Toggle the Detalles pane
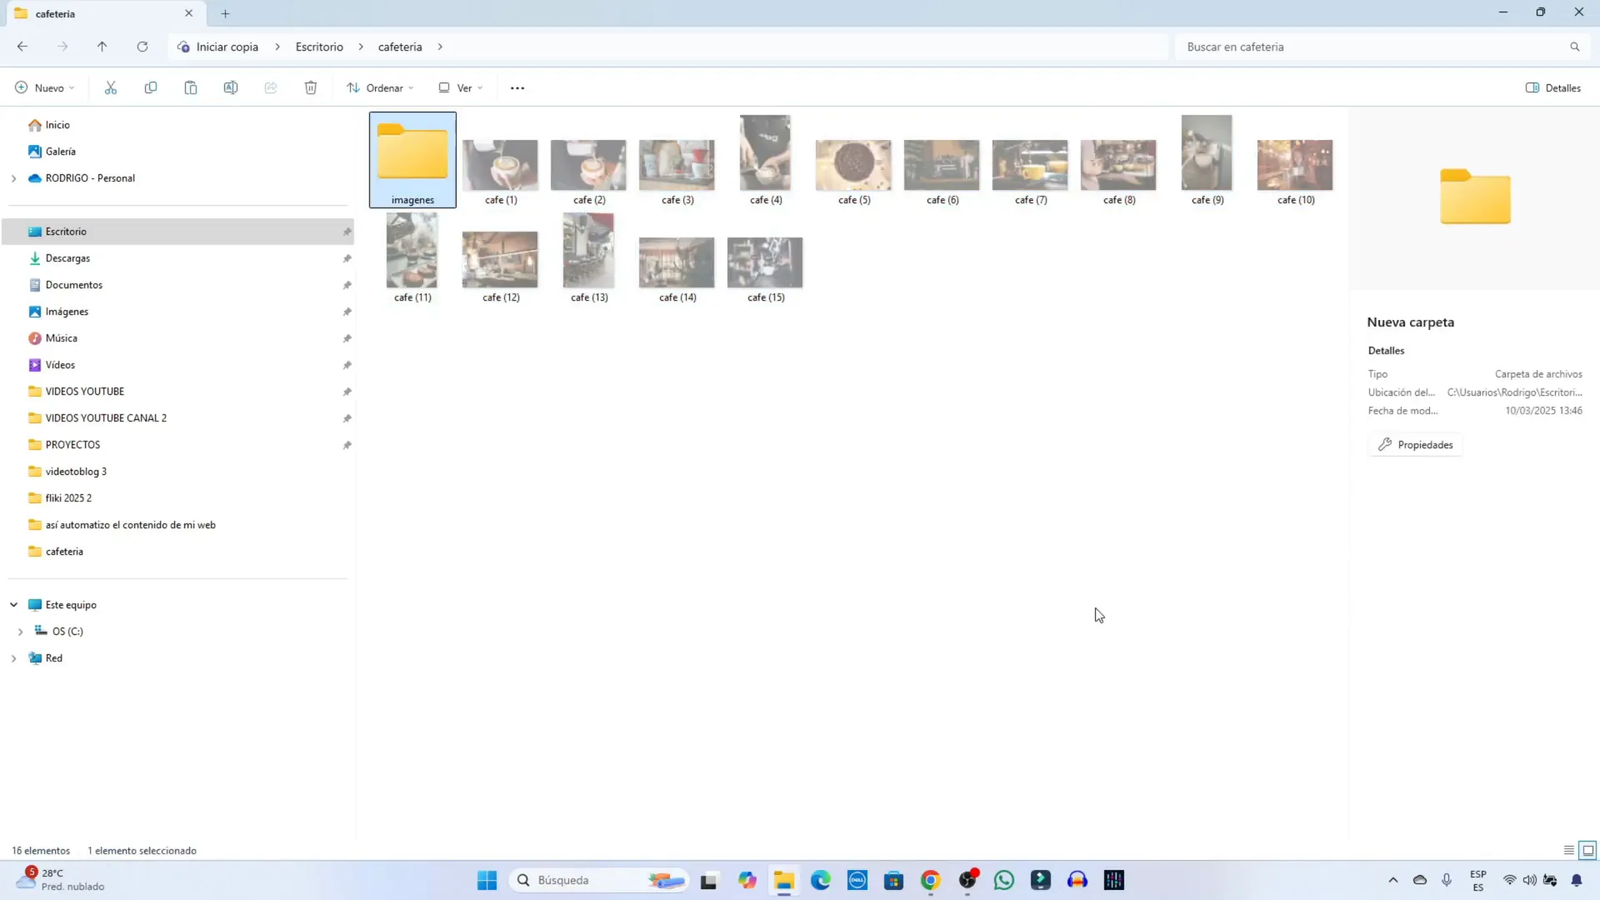1600x900 pixels. point(1552,87)
